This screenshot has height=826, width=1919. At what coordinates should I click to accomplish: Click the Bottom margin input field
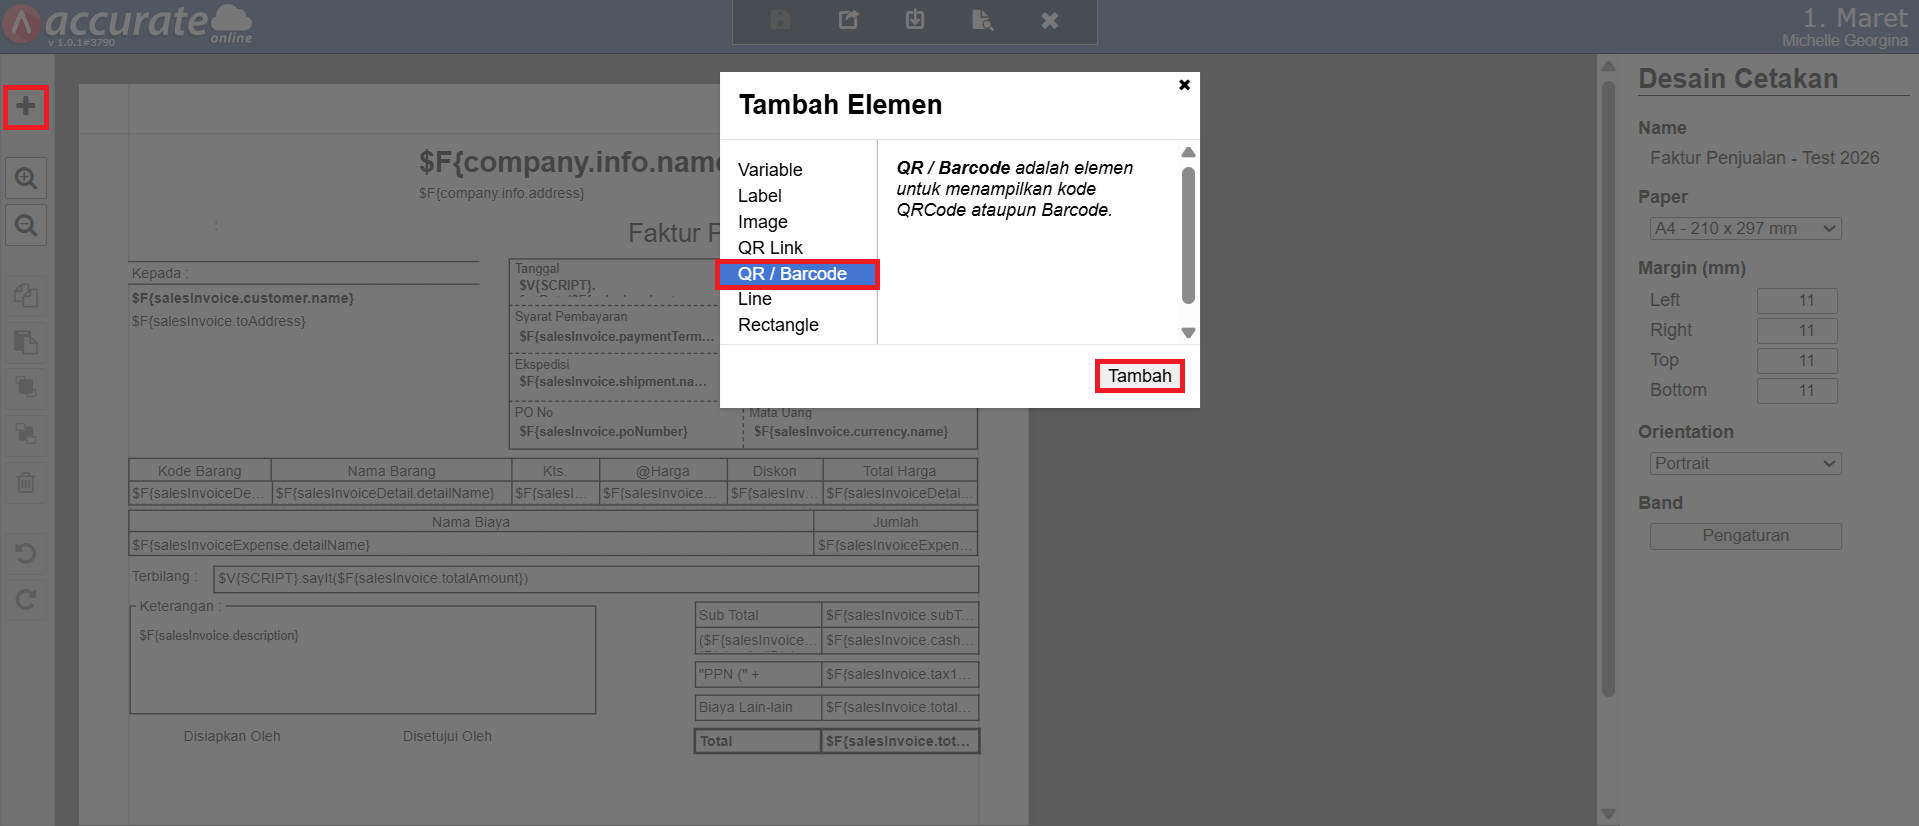point(1796,391)
